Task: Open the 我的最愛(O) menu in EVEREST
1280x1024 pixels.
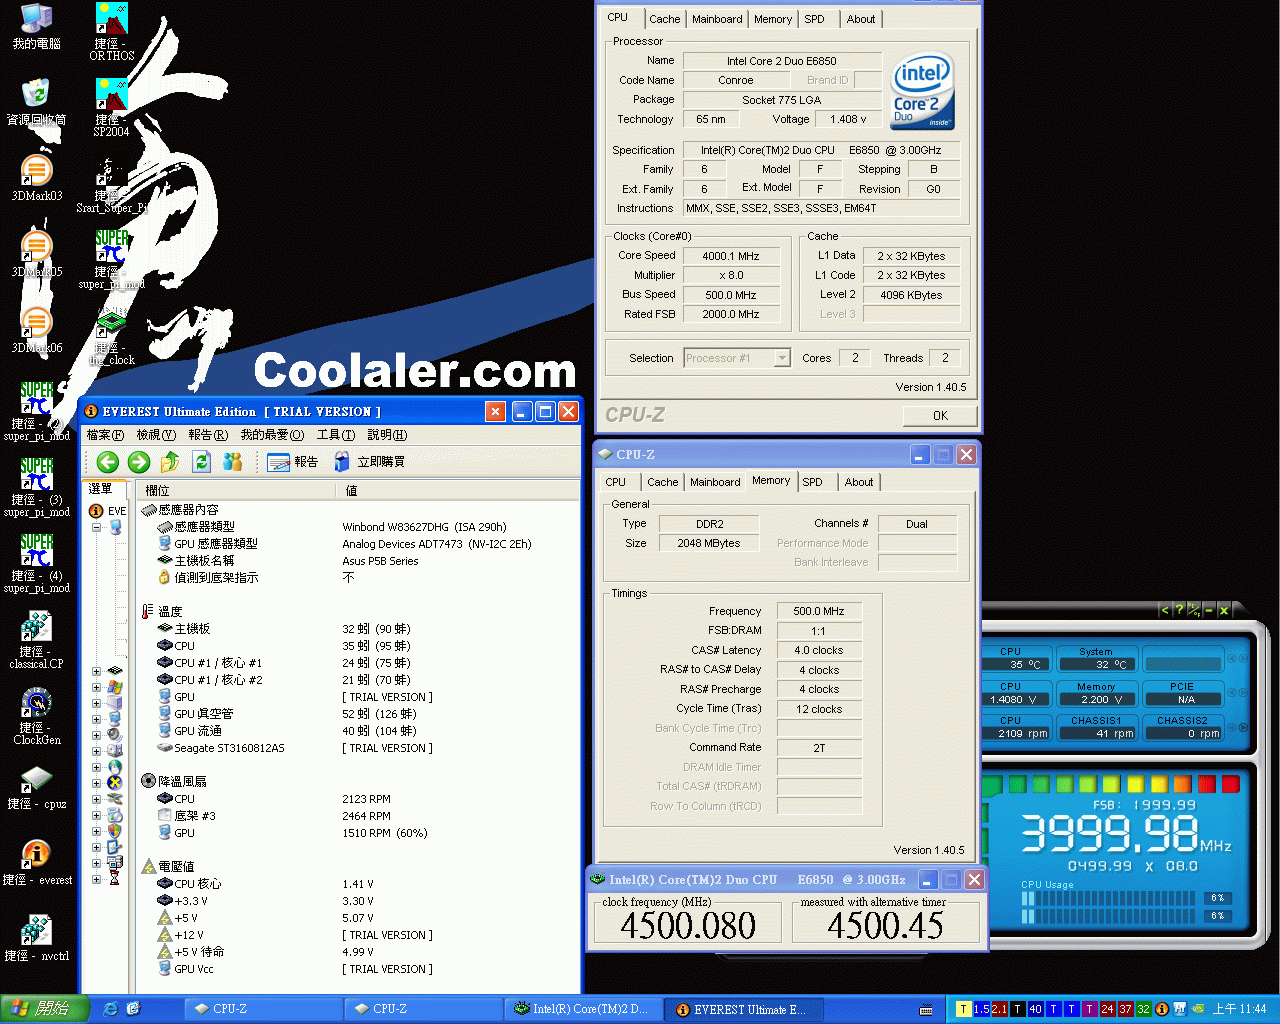Action: (x=272, y=435)
